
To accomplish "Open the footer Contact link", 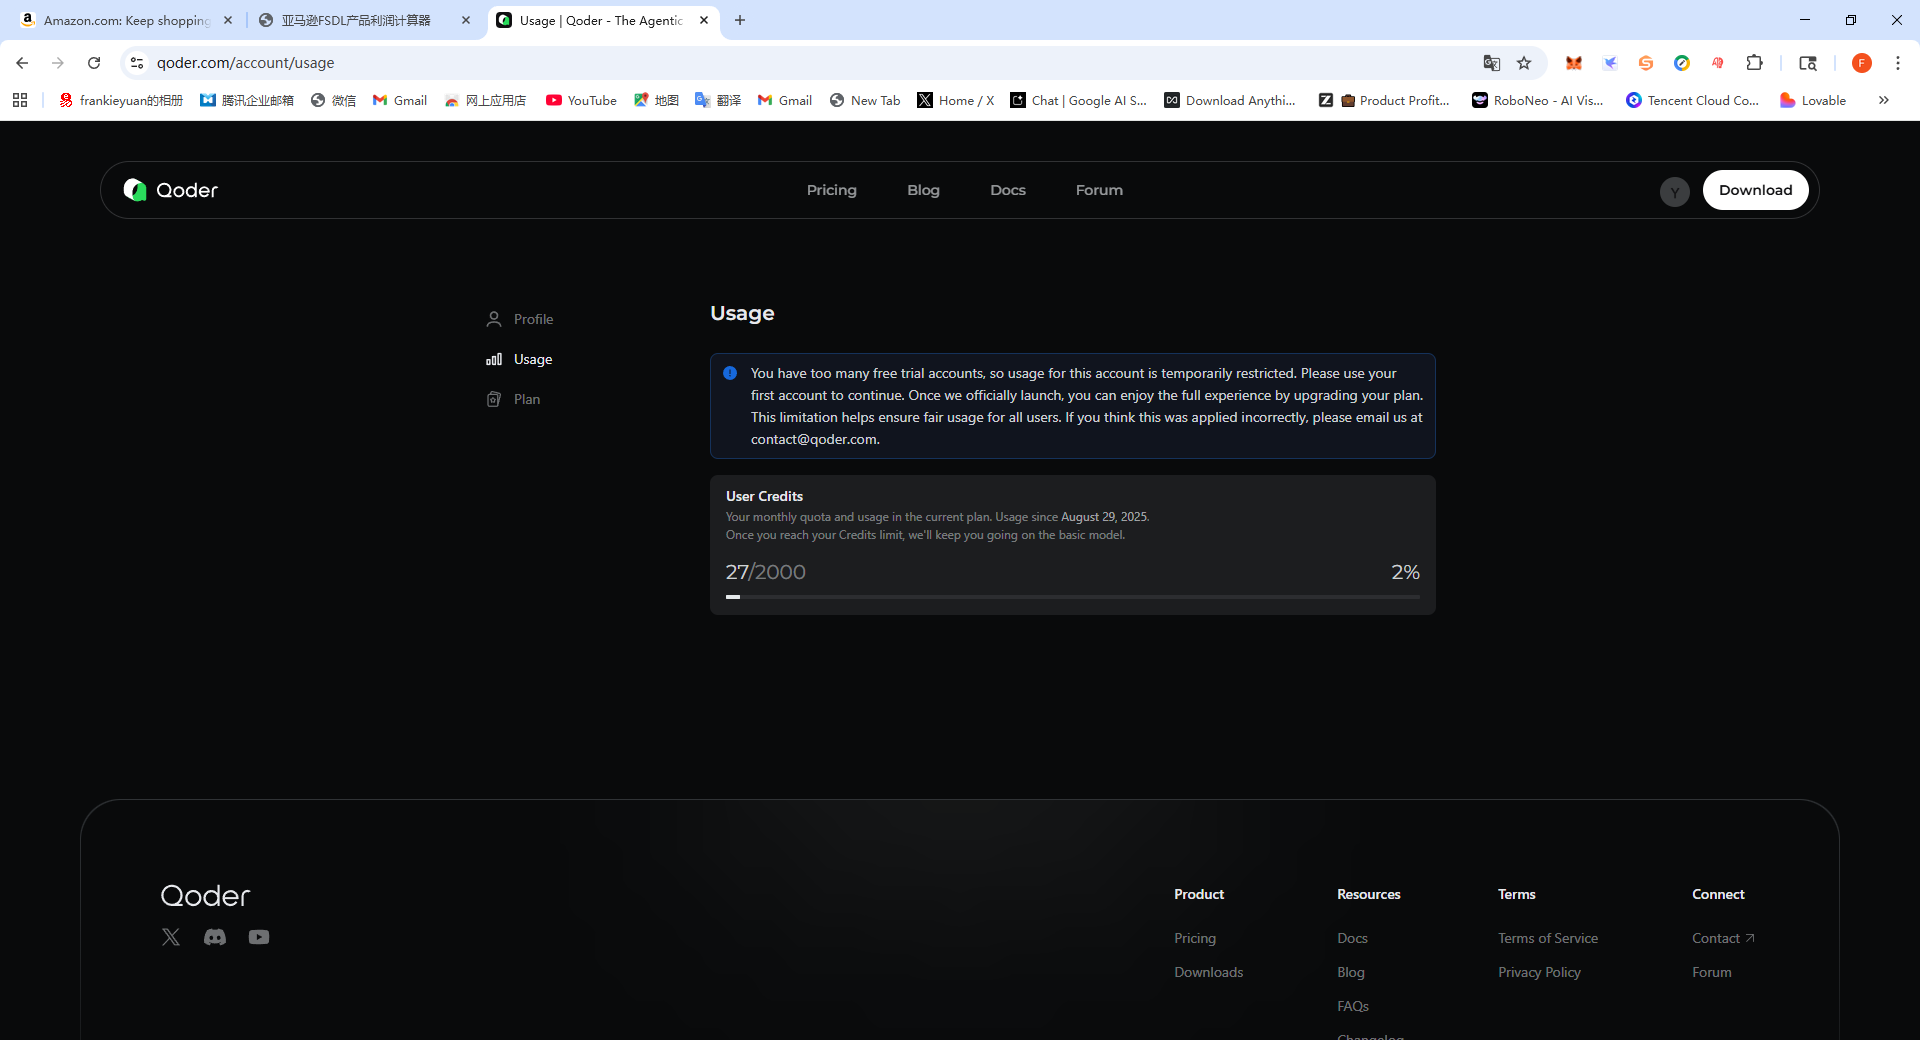I will 1723,938.
